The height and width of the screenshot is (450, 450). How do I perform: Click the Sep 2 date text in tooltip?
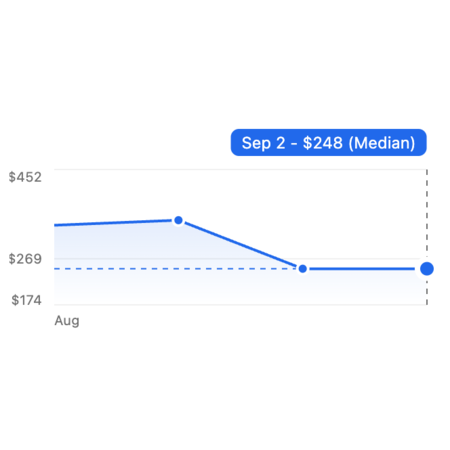(x=263, y=143)
